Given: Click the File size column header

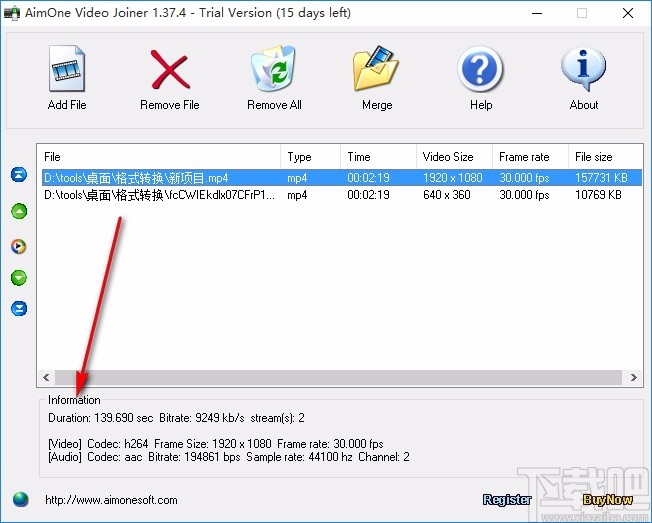Looking at the screenshot, I should [605, 157].
